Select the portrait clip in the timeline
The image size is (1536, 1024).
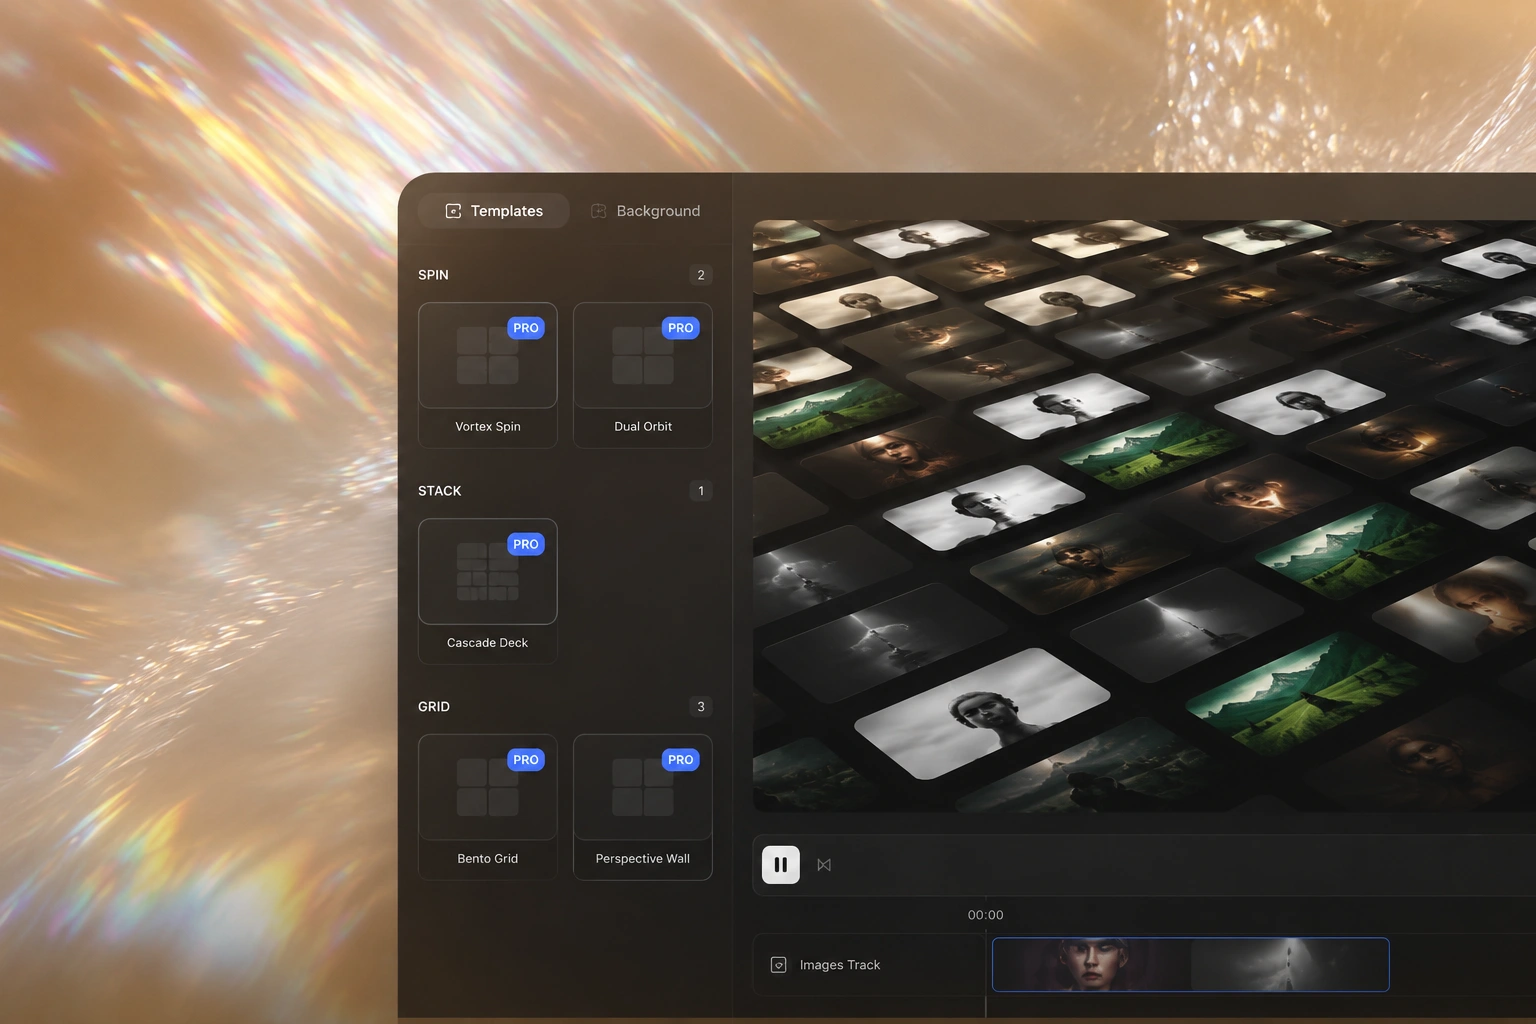(x=1092, y=965)
